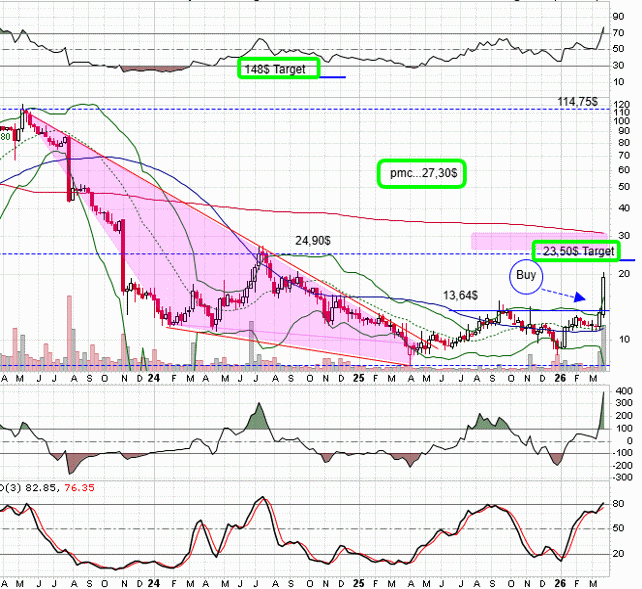Click the 148$ Target label box
Screen dimensions: 642x589
[277, 69]
